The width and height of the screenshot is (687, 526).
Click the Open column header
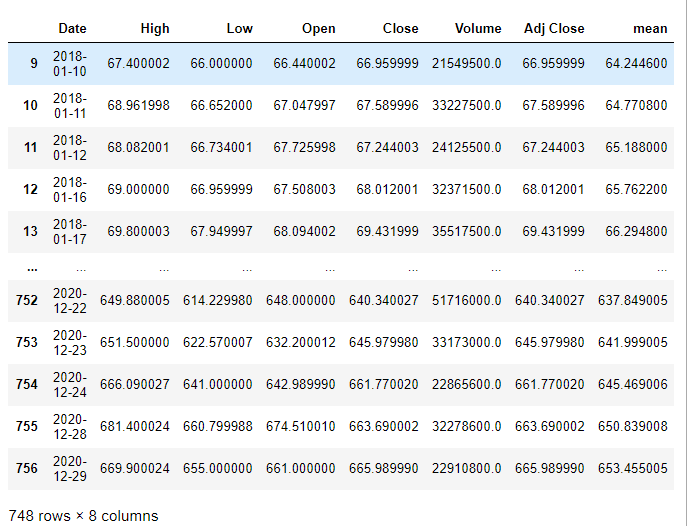tap(319, 28)
